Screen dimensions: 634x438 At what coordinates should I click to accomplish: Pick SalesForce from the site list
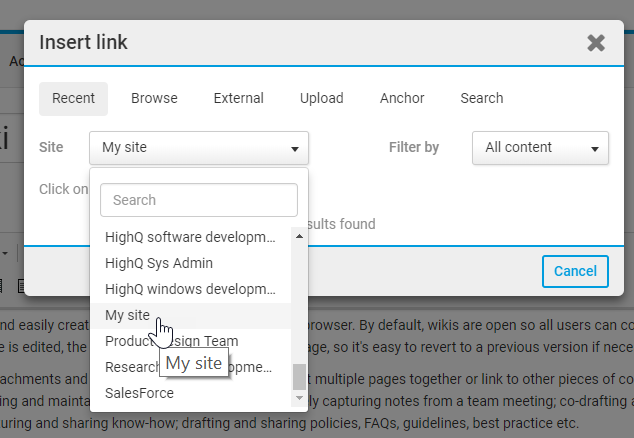tap(139, 393)
